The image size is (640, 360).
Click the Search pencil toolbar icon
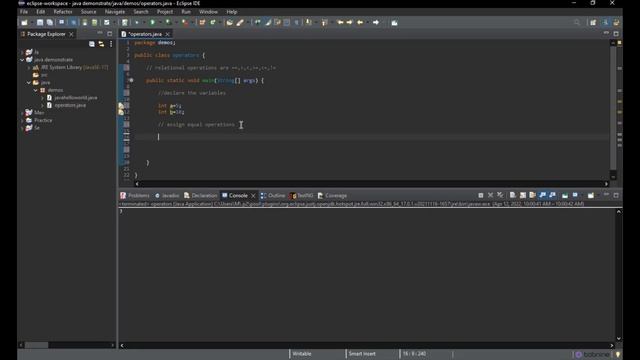pos(240,22)
